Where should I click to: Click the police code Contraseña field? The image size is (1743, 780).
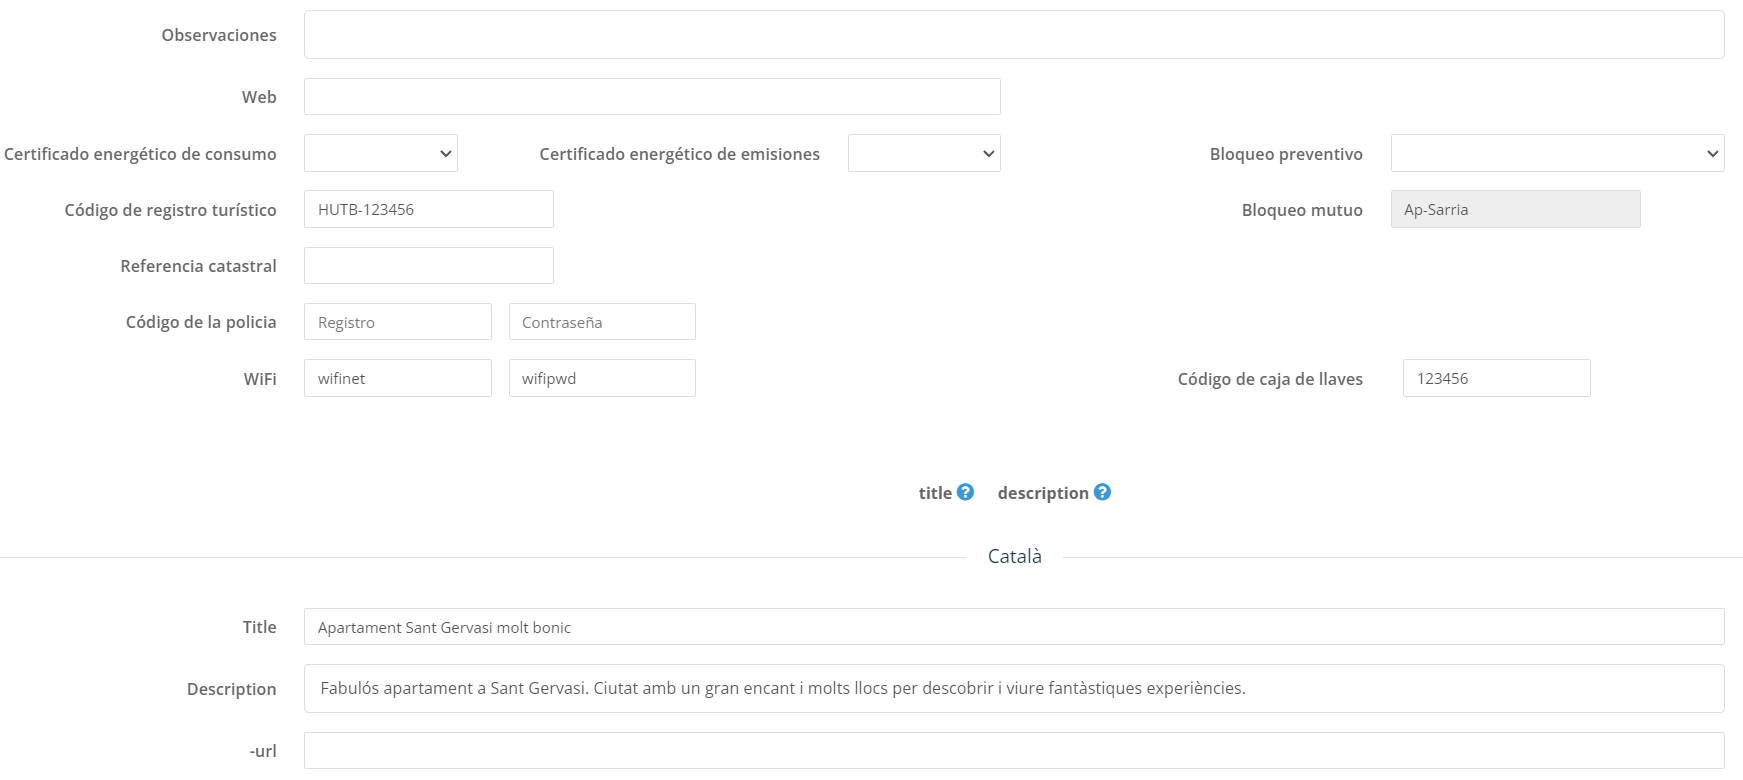601,322
